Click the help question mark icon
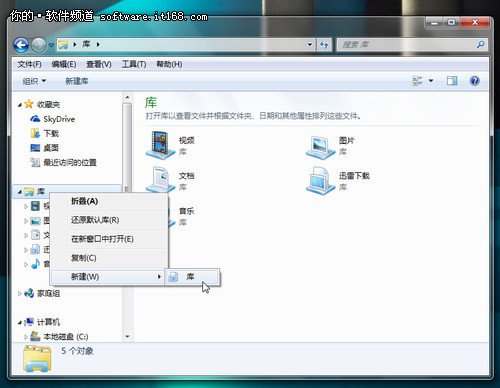The height and width of the screenshot is (388, 500). [474, 81]
